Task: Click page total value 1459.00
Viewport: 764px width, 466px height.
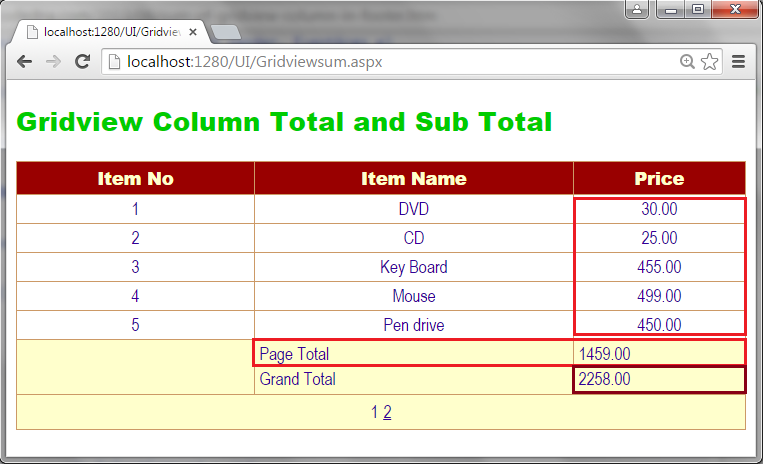Action: 605,354
